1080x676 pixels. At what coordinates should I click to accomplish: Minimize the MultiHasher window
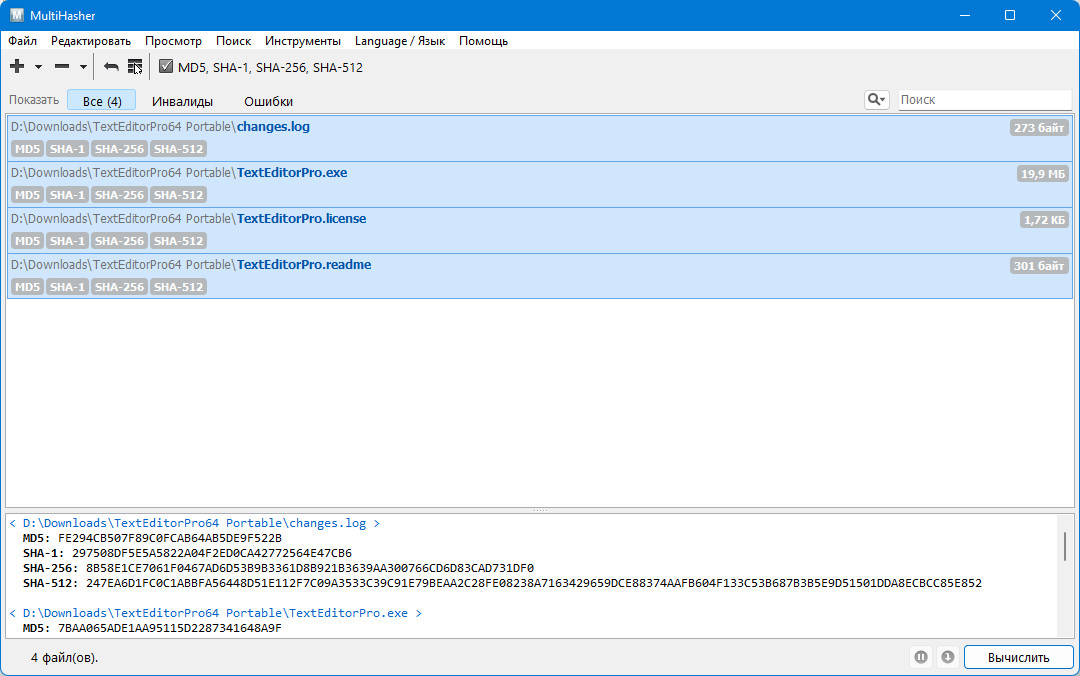[x=965, y=15]
